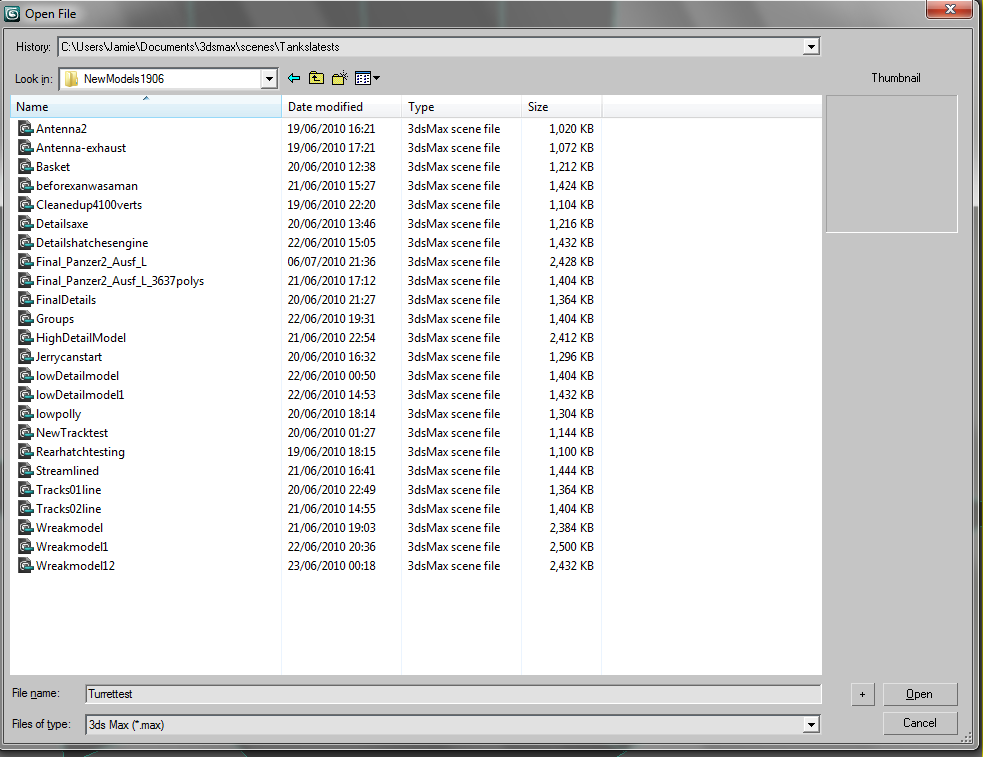Open the Look in folder dropdown

click(x=268, y=79)
